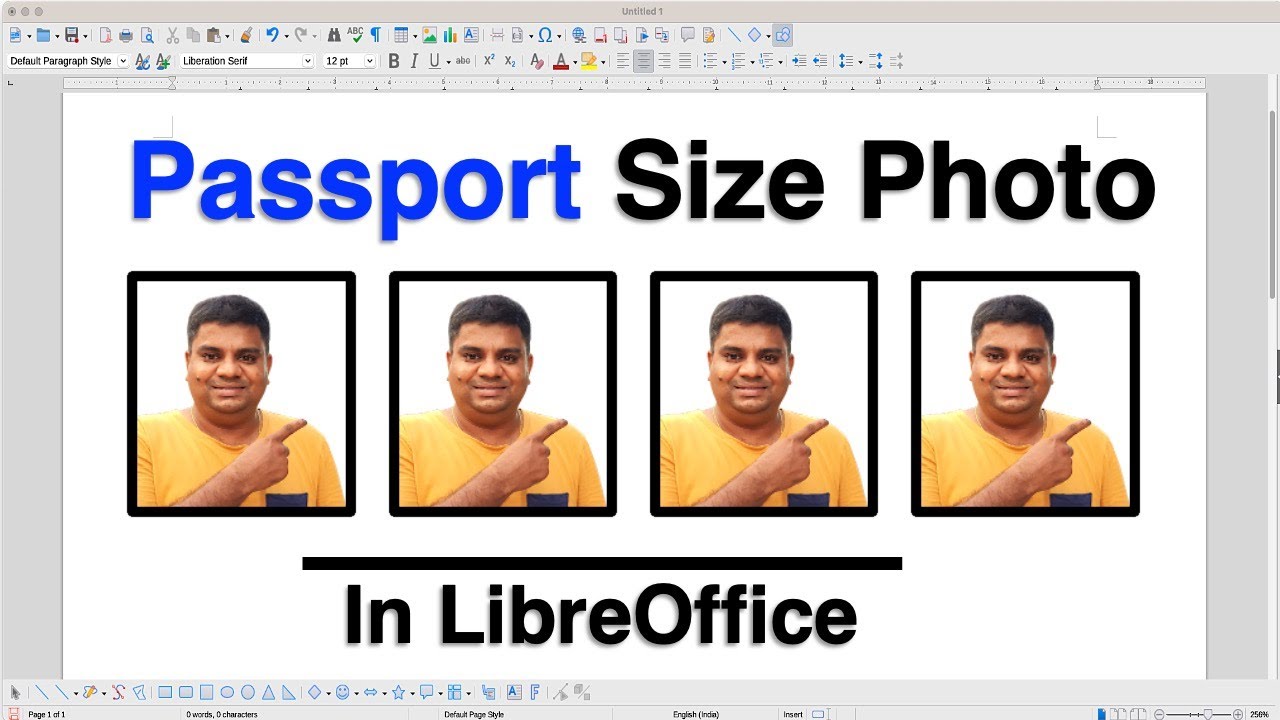The height and width of the screenshot is (720, 1280).
Task: Select the Insert Line tool in top toolbar
Action: coord(734,35)
